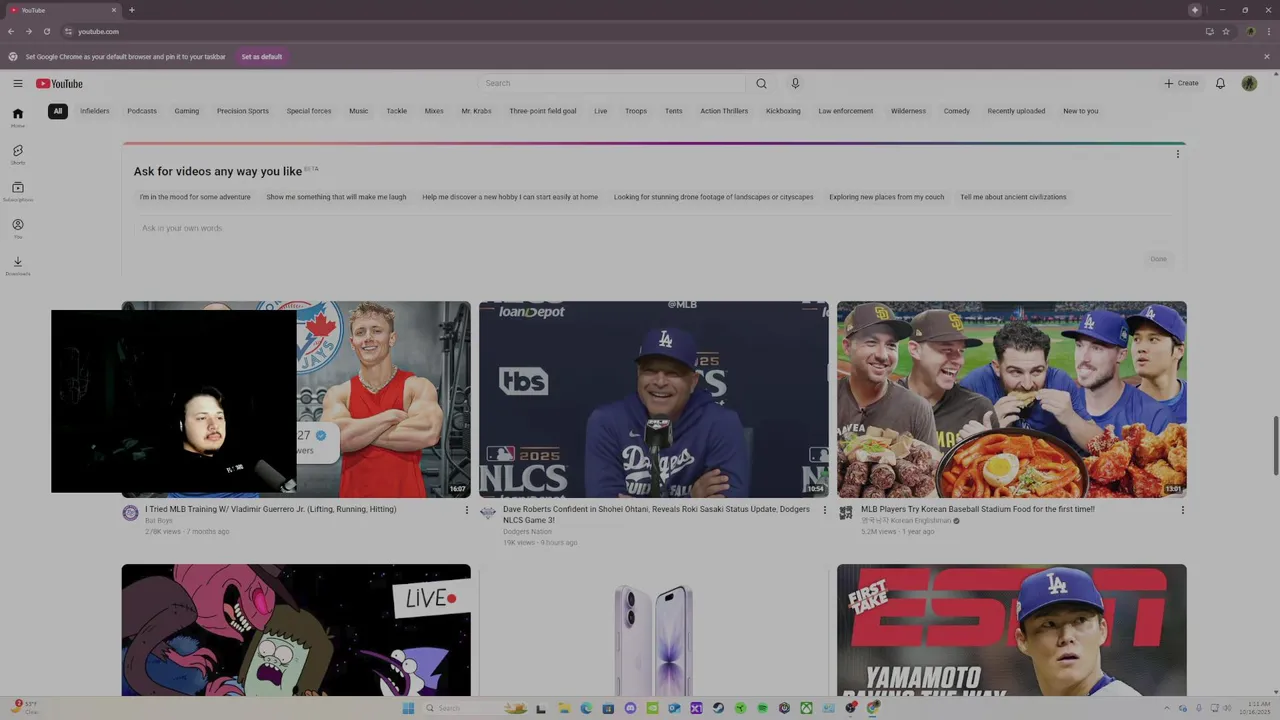Click the YouTube search input field
Image resolution: width=1280 pixels, height=720 pixels.
[612, 83]
